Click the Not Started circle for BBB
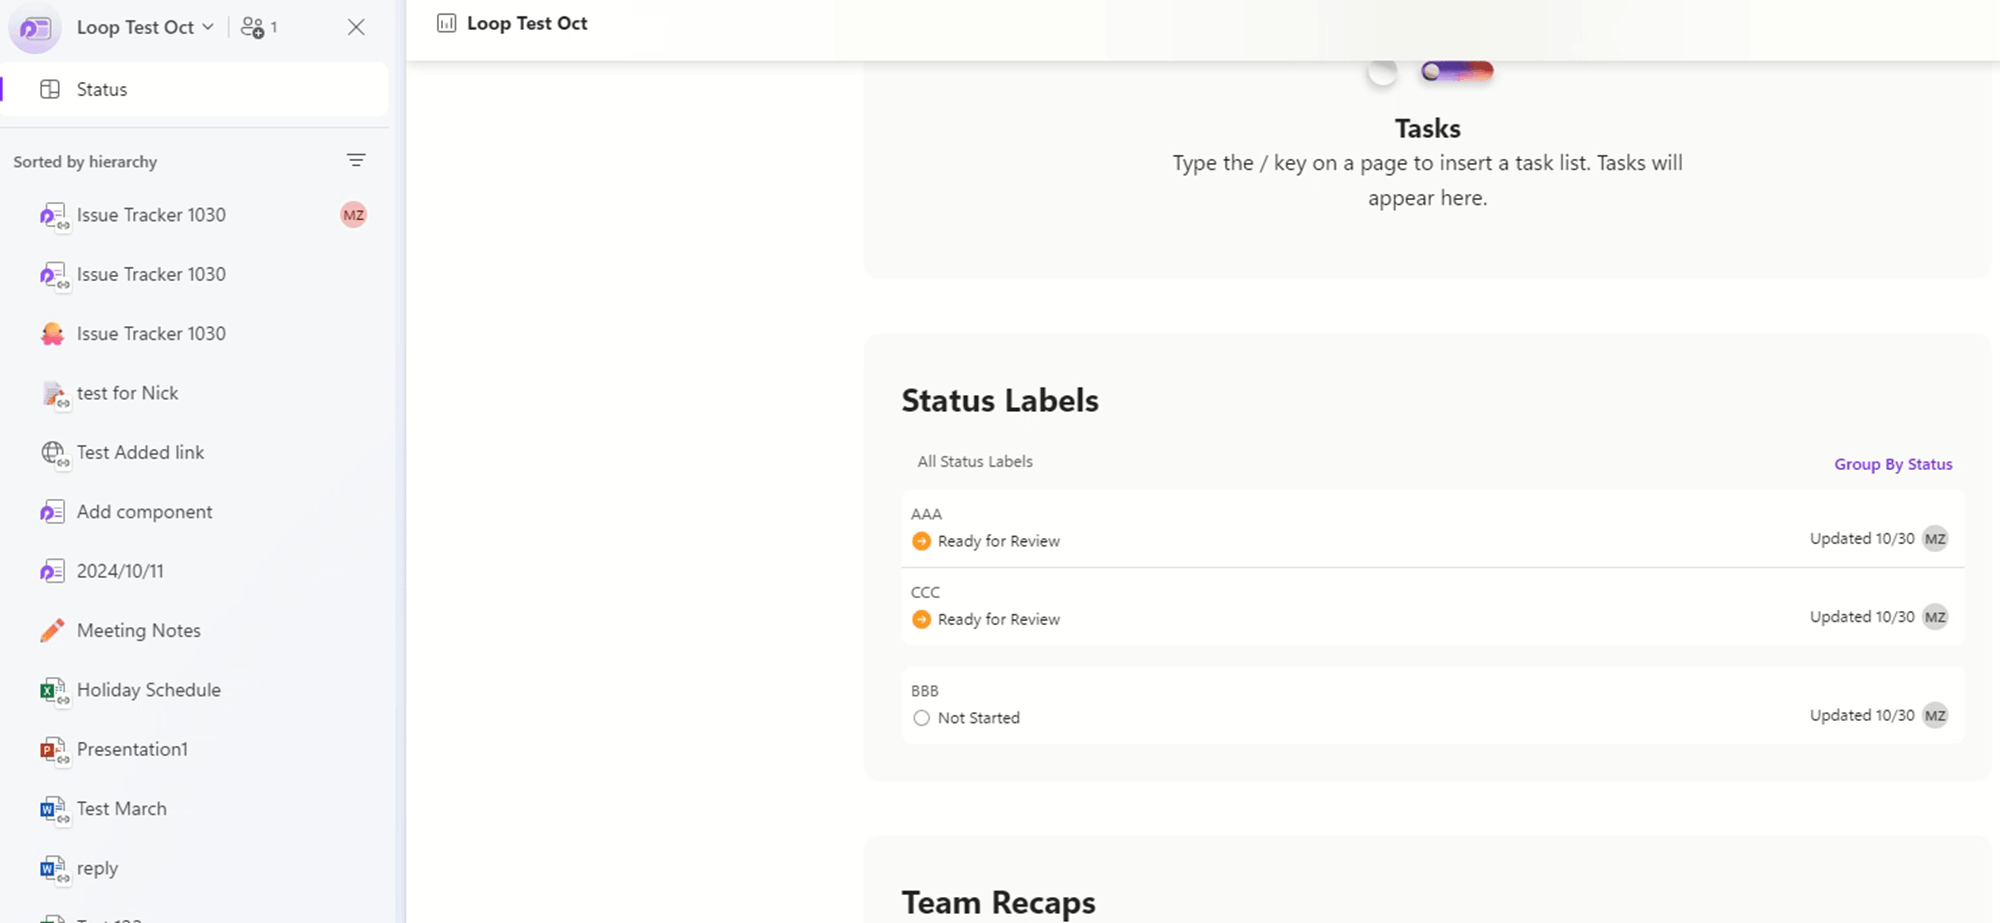This screenshot has height=923, width=2000. (921, 718)
